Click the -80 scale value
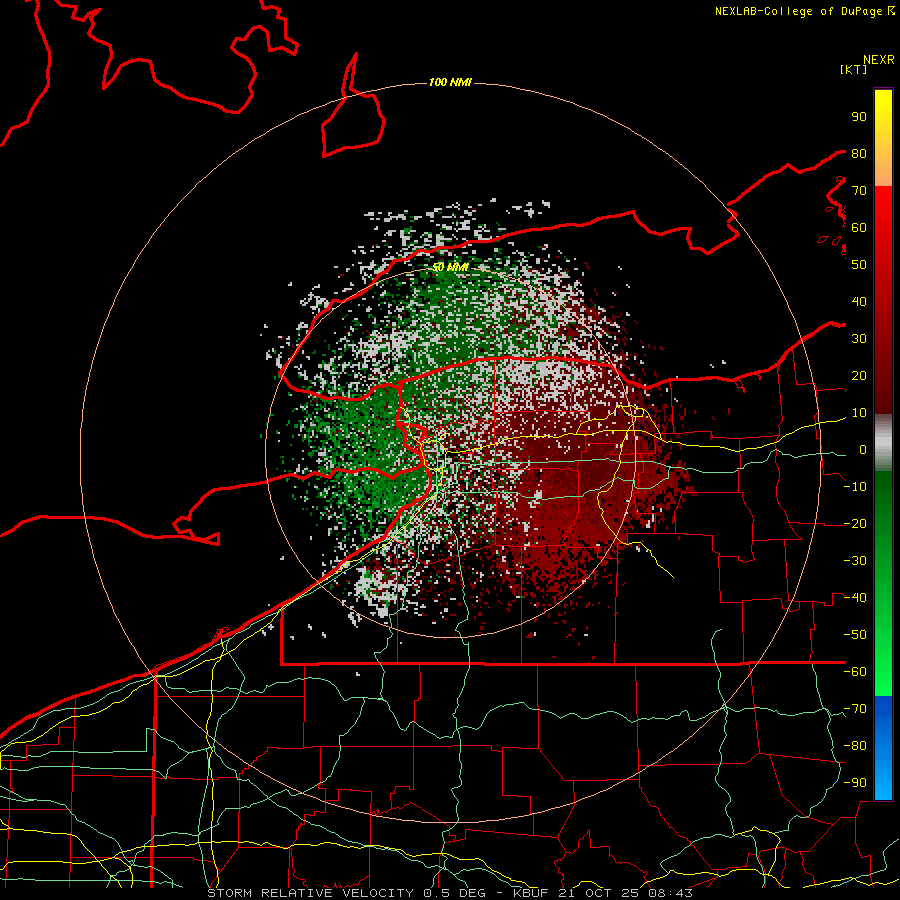This screenshot has height=900, width=900. point(855,746)
